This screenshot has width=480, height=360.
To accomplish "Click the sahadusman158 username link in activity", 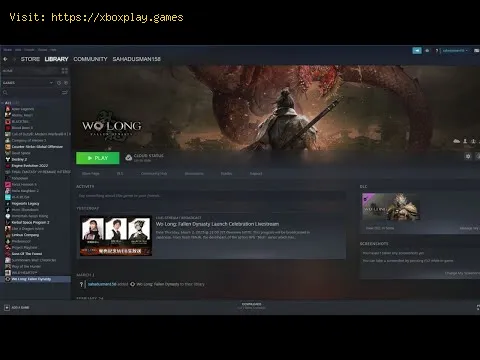I will click(x=102, y=284).
